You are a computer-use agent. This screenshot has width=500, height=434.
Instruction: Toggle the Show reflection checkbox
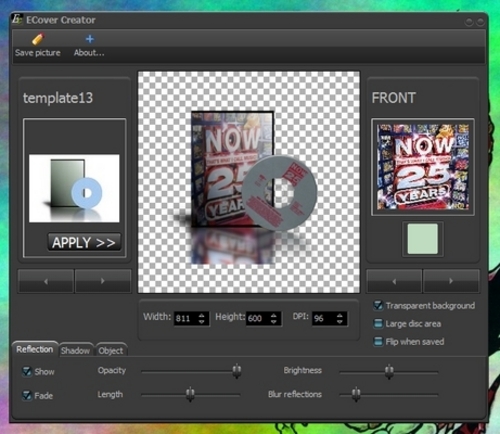coord(26,371)
